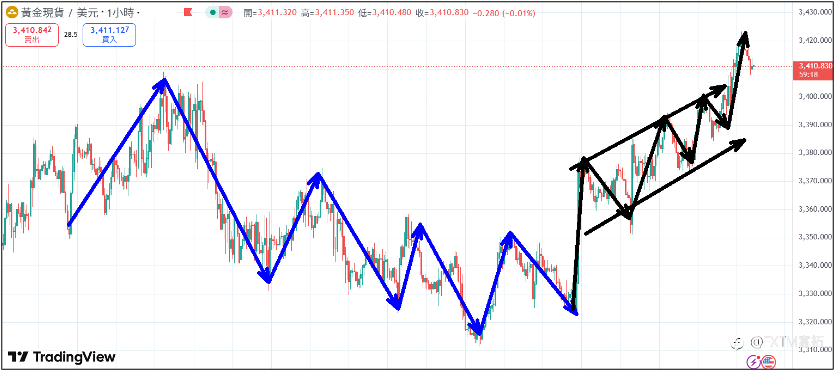Click the open value 3,411.320

point(277,12)
